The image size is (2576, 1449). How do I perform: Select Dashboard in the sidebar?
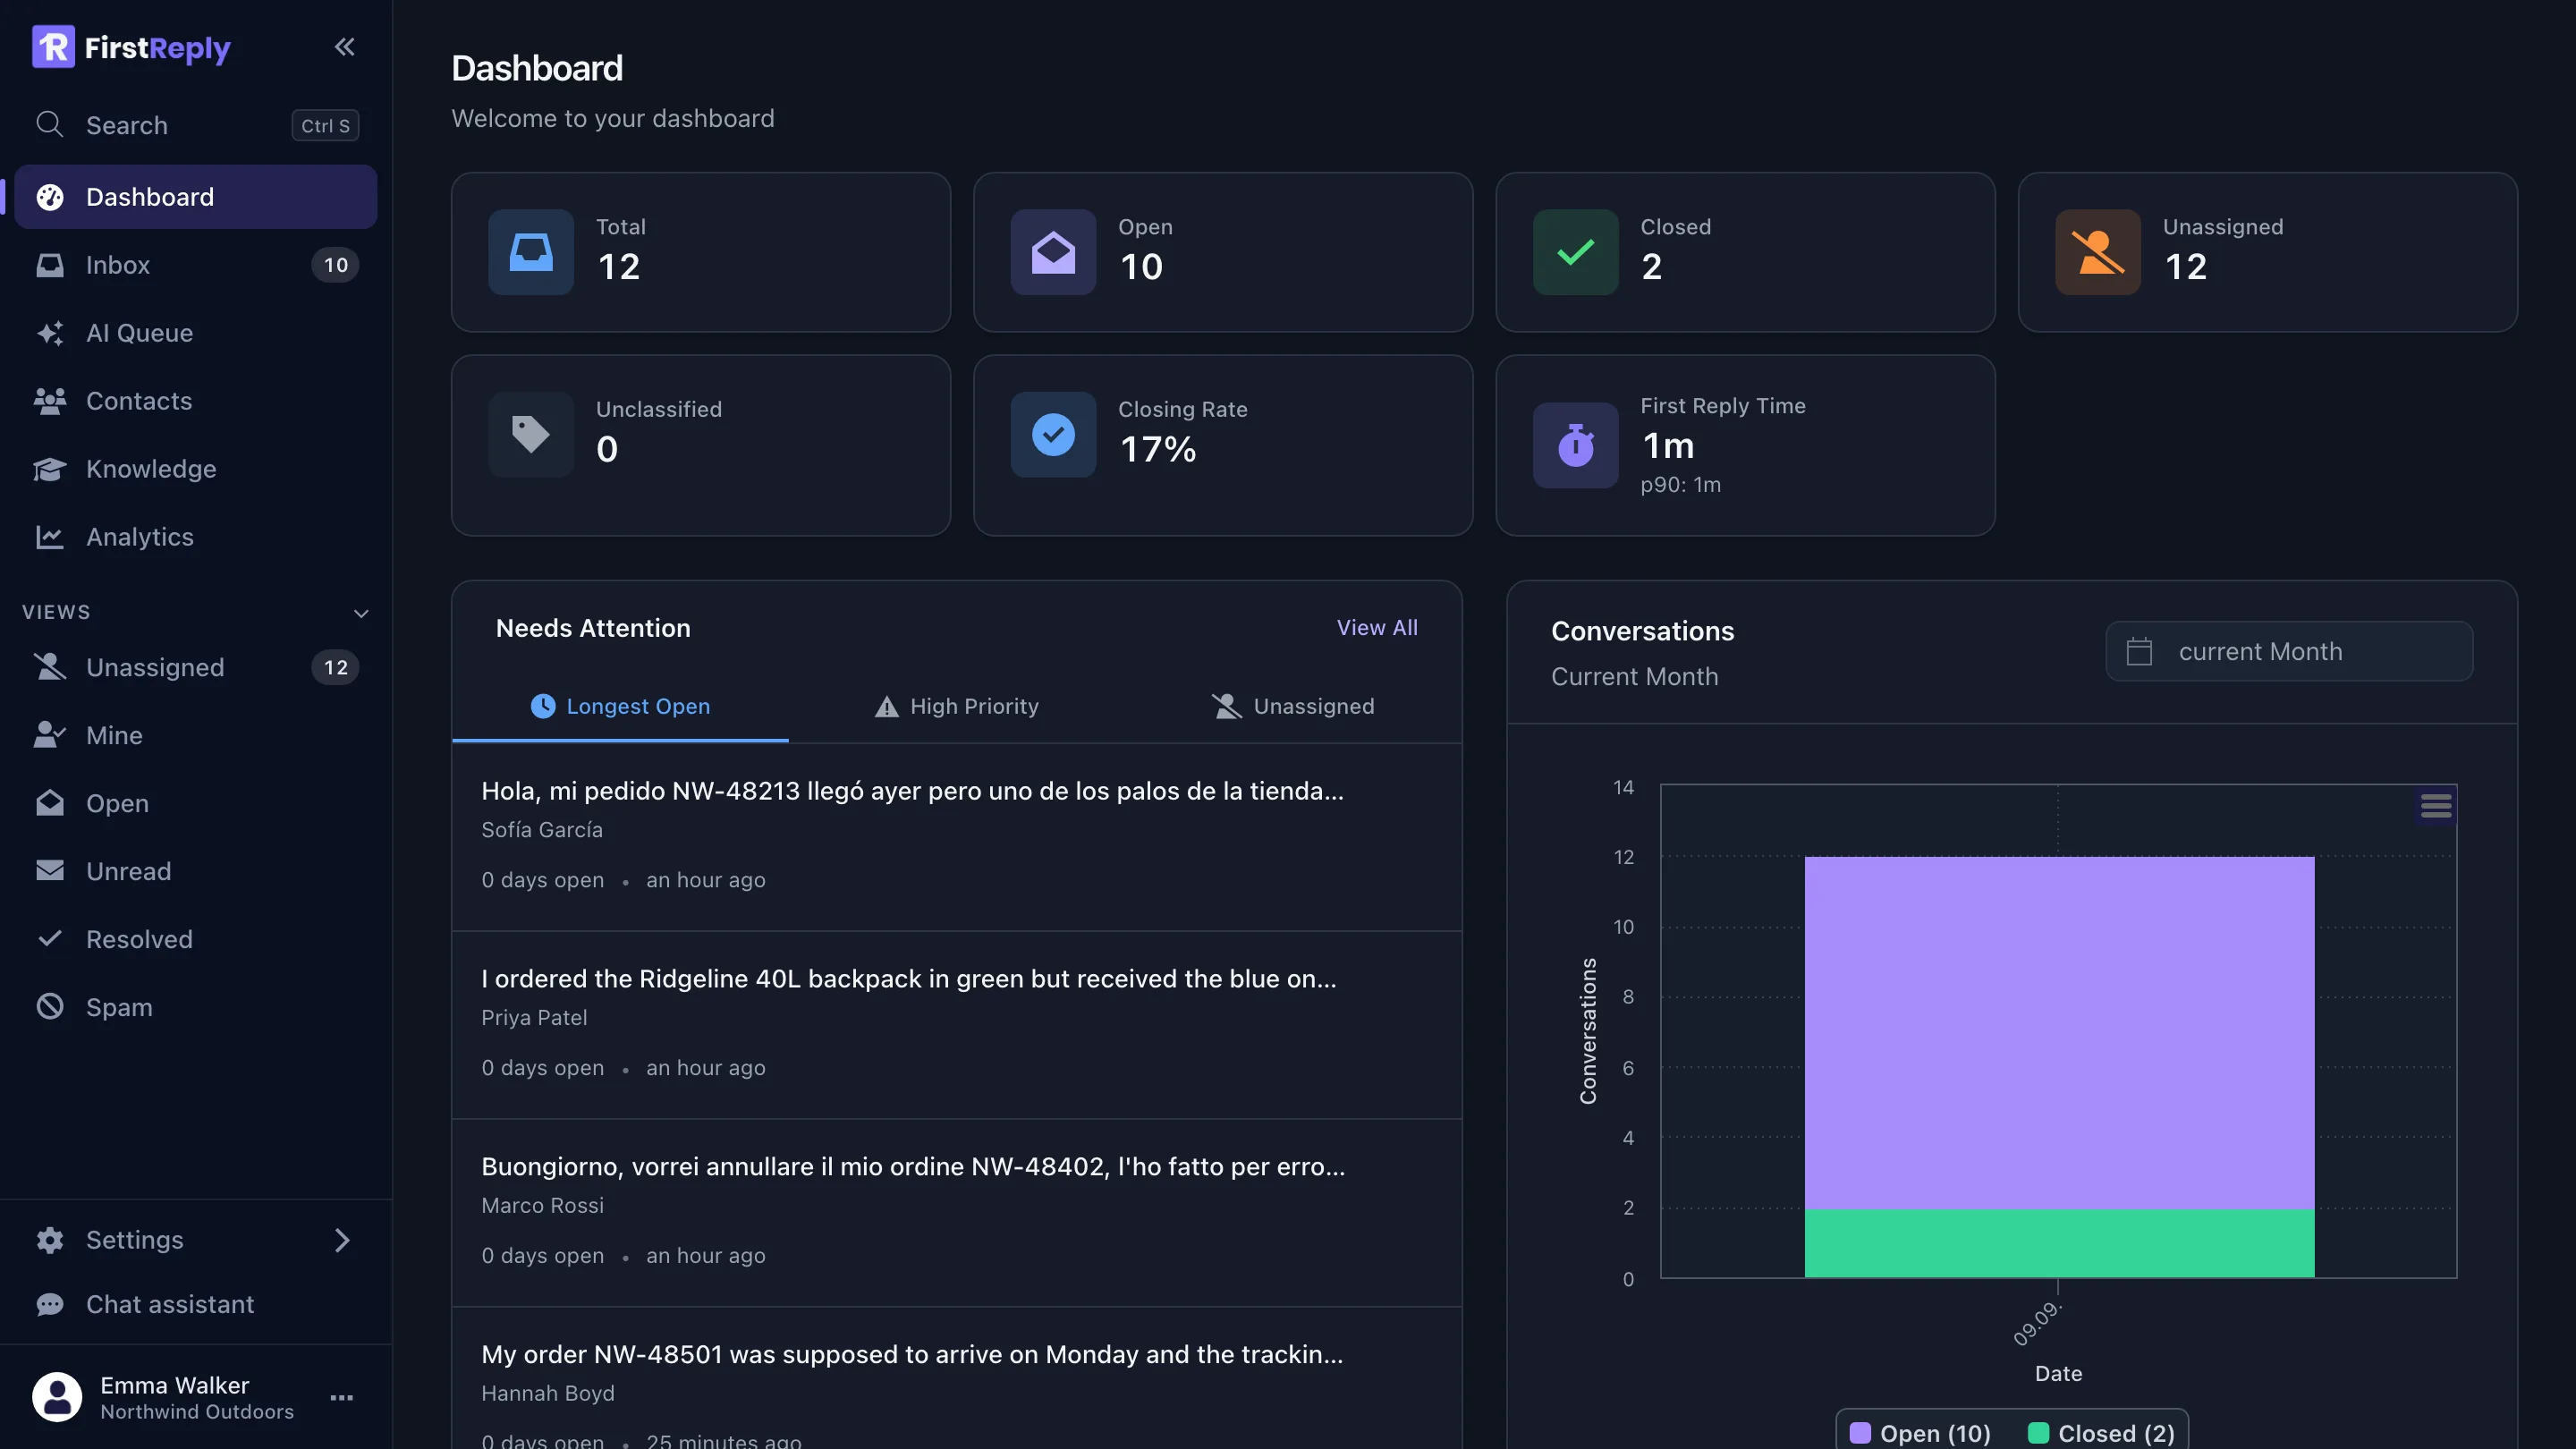196,197
